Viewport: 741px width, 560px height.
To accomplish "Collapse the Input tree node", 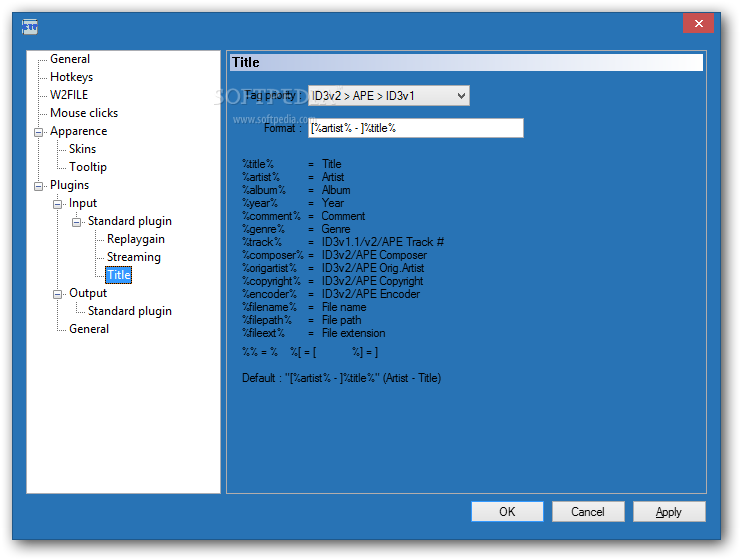I will [58, 204].
